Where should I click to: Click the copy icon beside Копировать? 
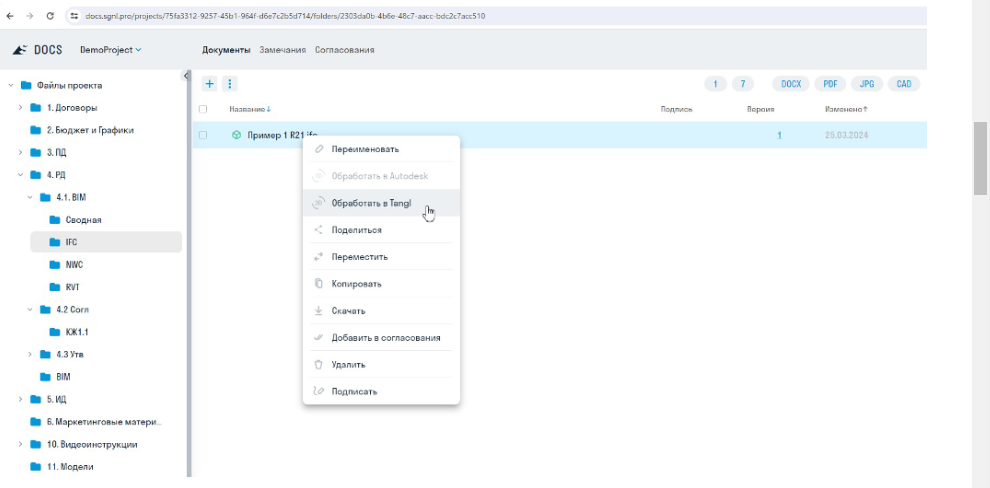(318, 284)
